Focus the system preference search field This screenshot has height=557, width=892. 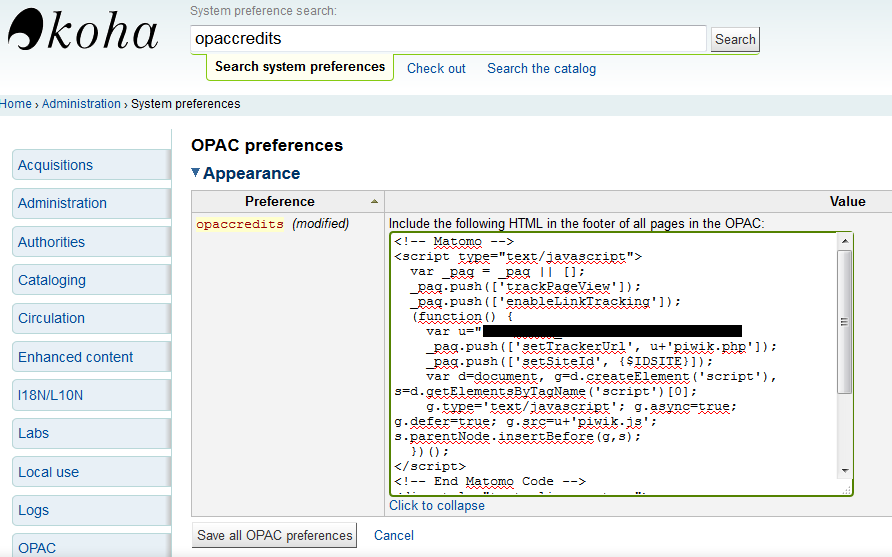pyautogui.click(x=448, y=39)
